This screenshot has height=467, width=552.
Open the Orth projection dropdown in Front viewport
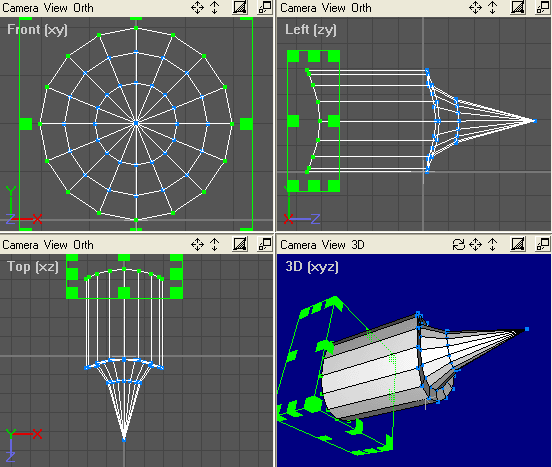(83, 8)
